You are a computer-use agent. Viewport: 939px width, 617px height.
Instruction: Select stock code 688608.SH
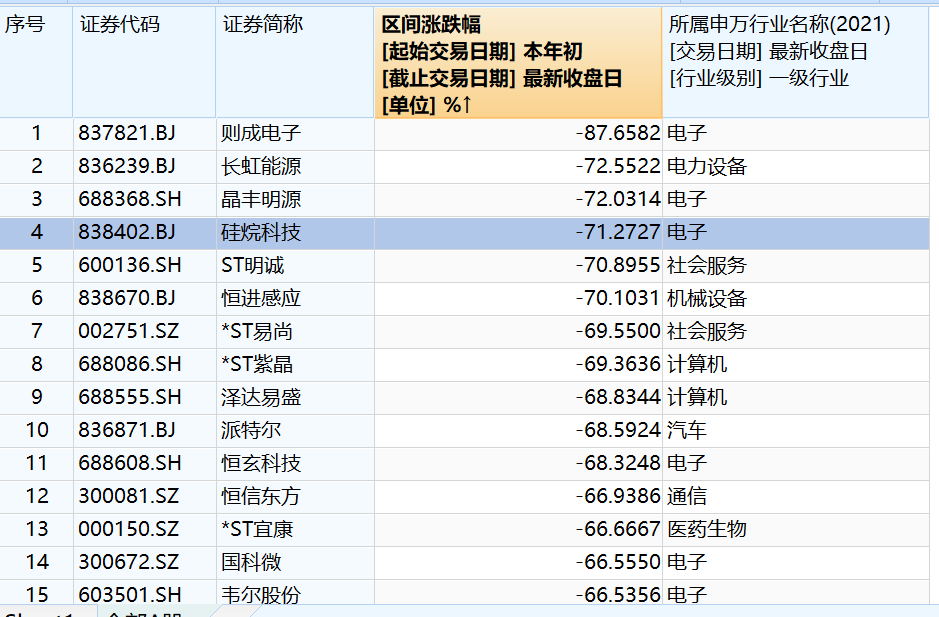[130, 462]
